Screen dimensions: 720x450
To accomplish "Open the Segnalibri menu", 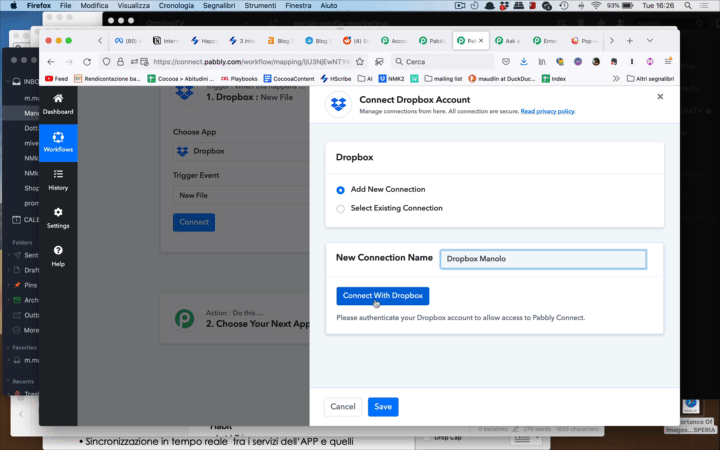I will (x=219, y=6).
